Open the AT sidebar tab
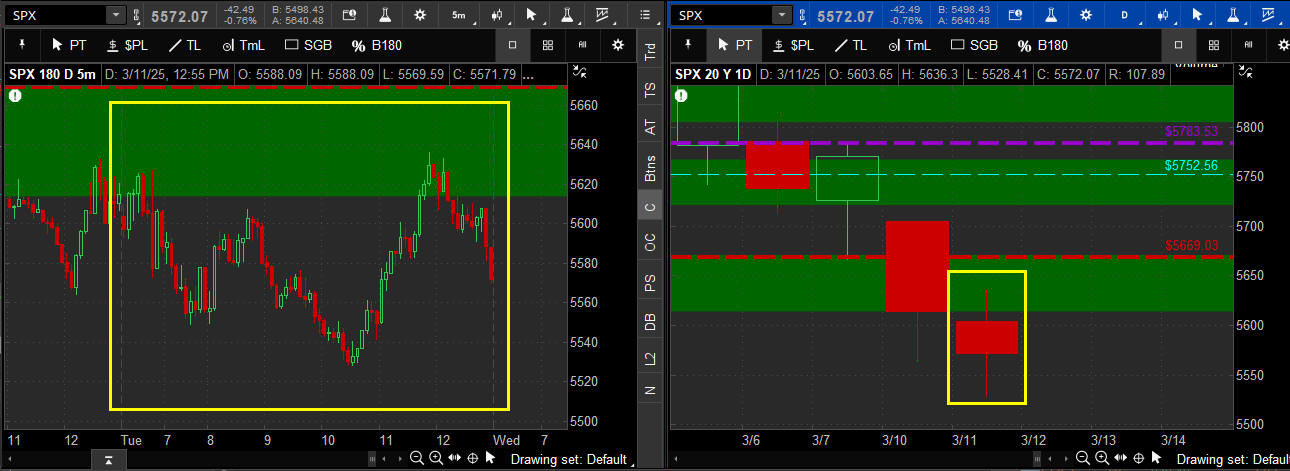This screenshot has height=471, width=1290. pyautogui.click(x=650, y=128)
